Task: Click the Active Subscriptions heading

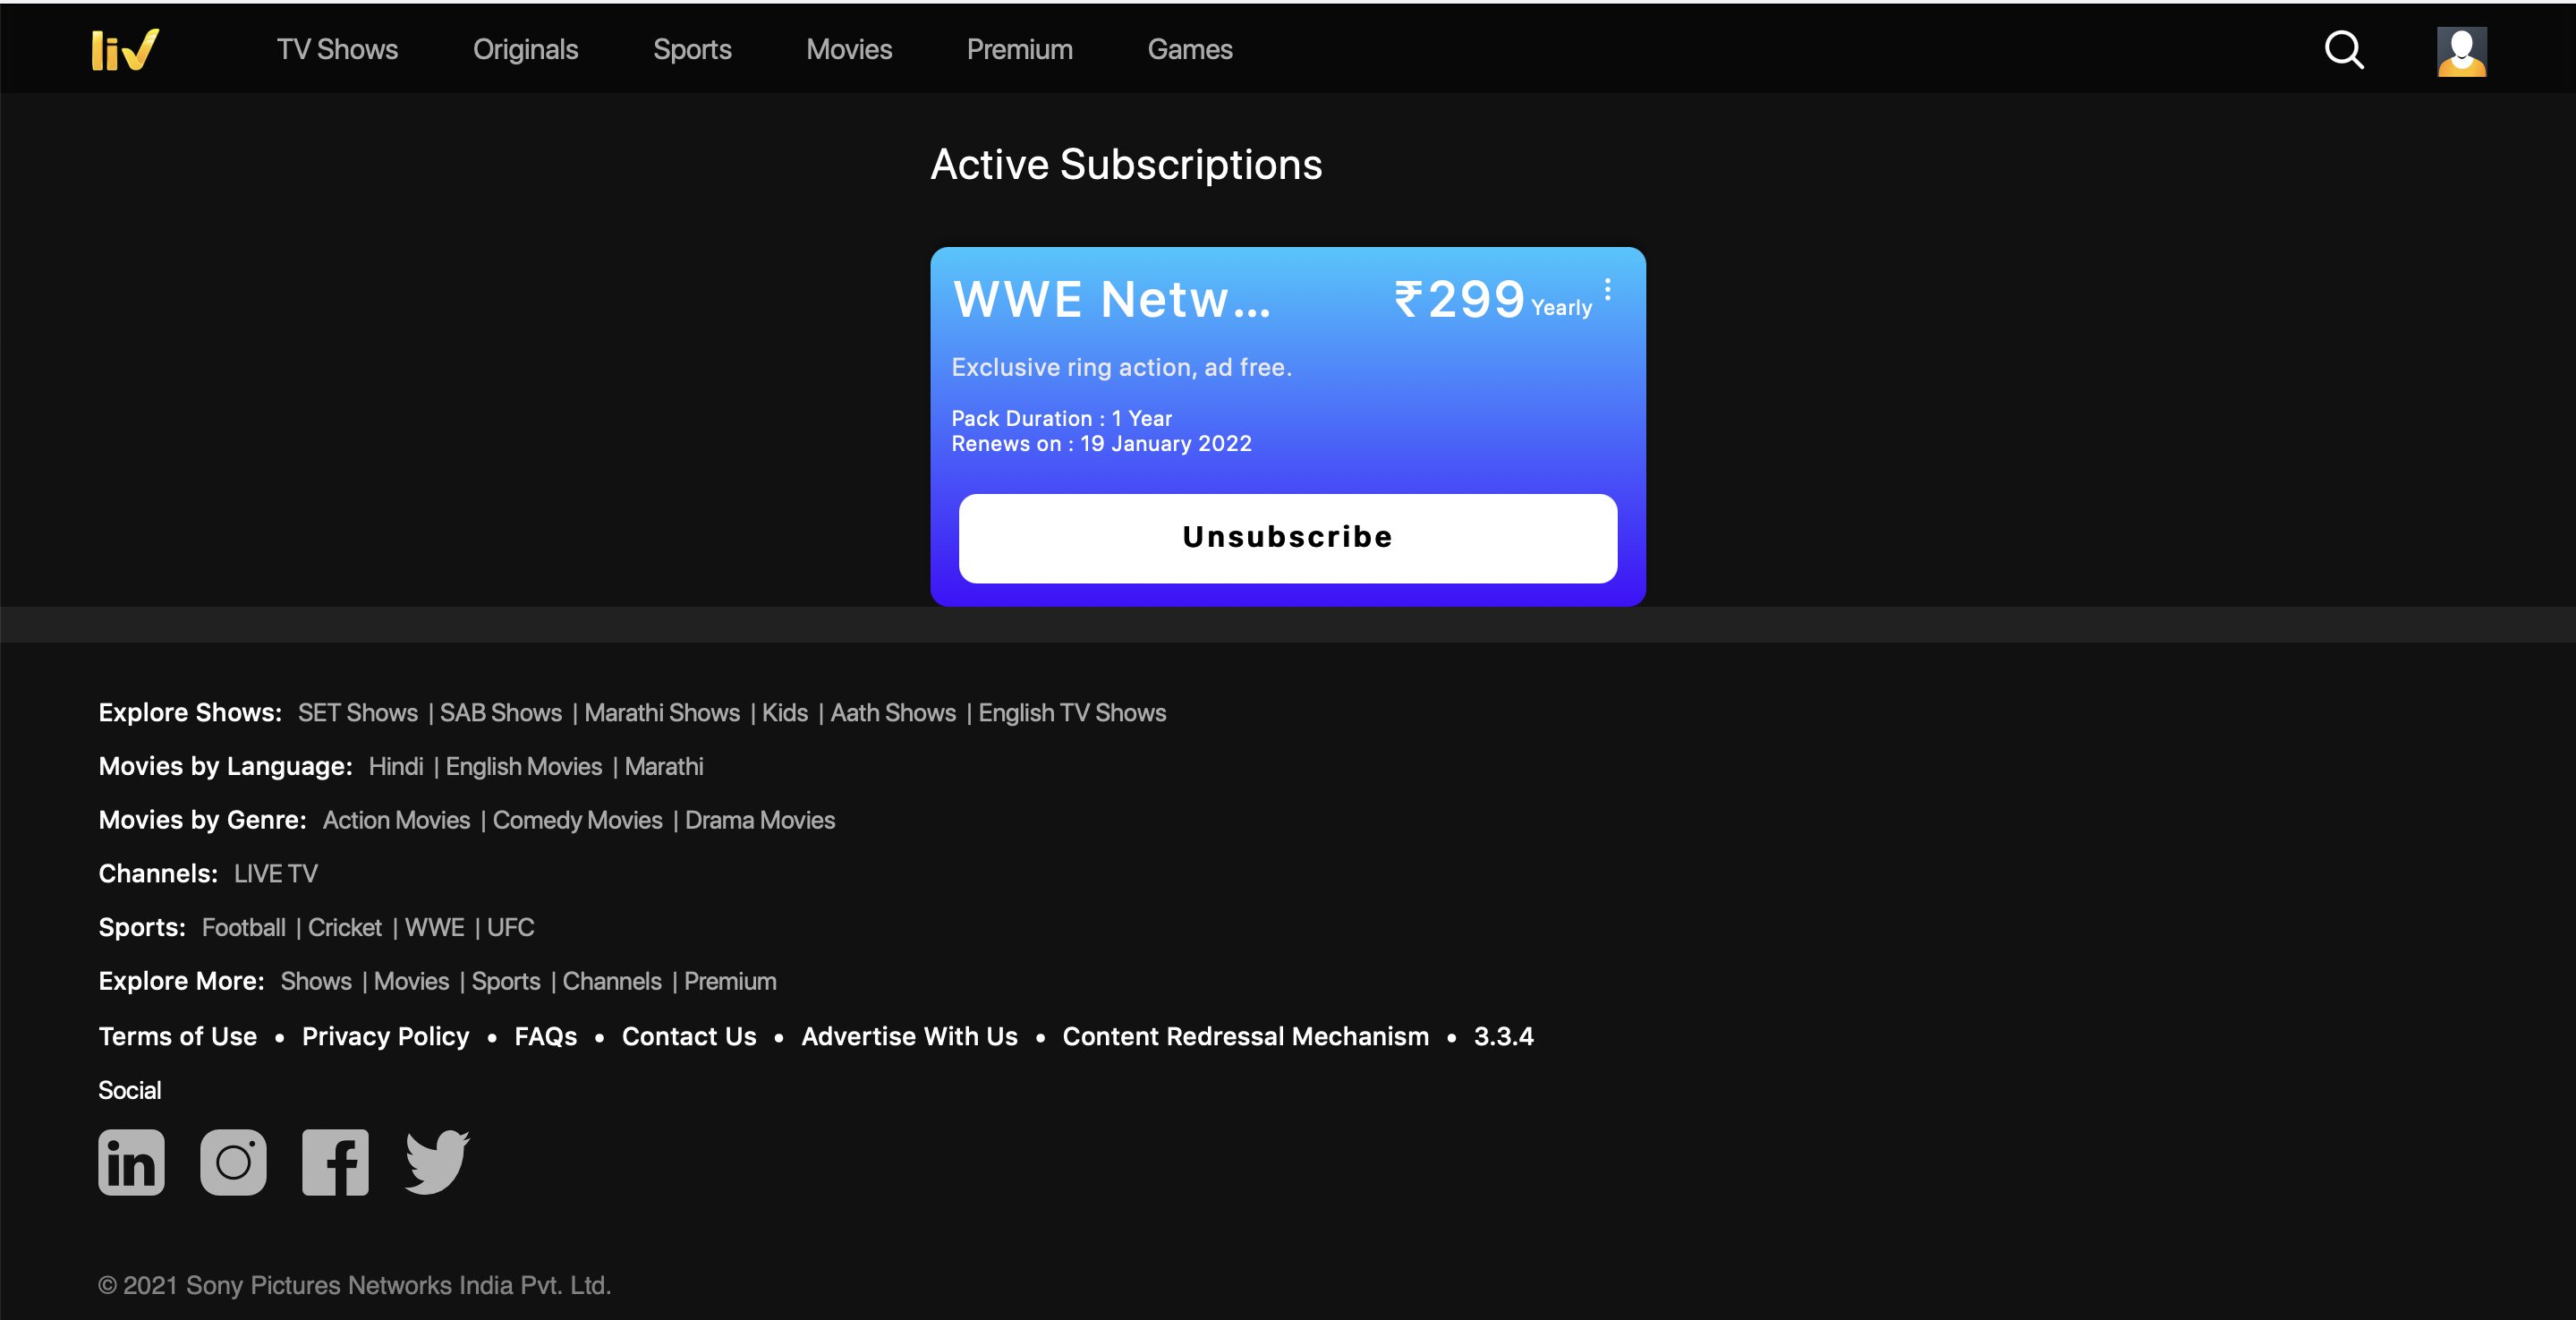Action: 1126,165
